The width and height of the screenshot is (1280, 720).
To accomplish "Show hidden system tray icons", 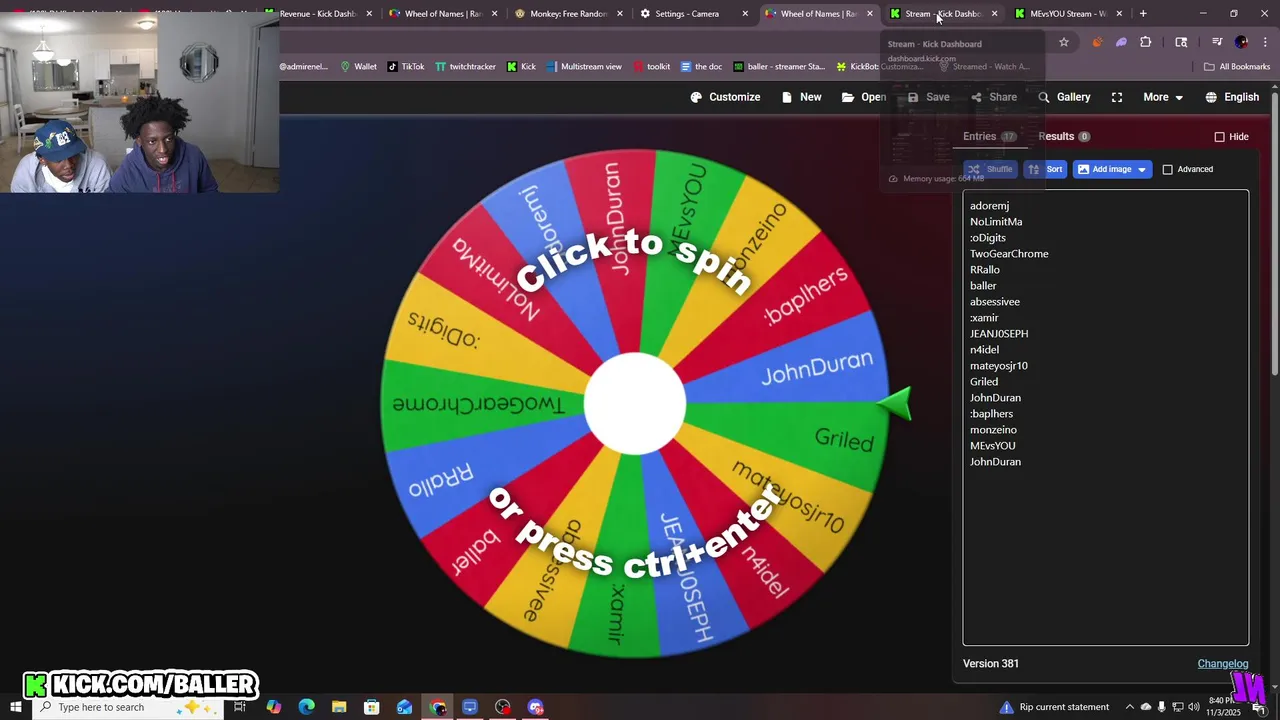I will coord(1130,707).
